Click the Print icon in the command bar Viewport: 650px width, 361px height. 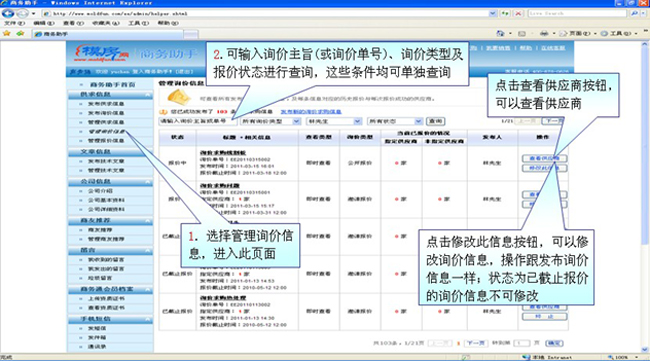(544, 34)
